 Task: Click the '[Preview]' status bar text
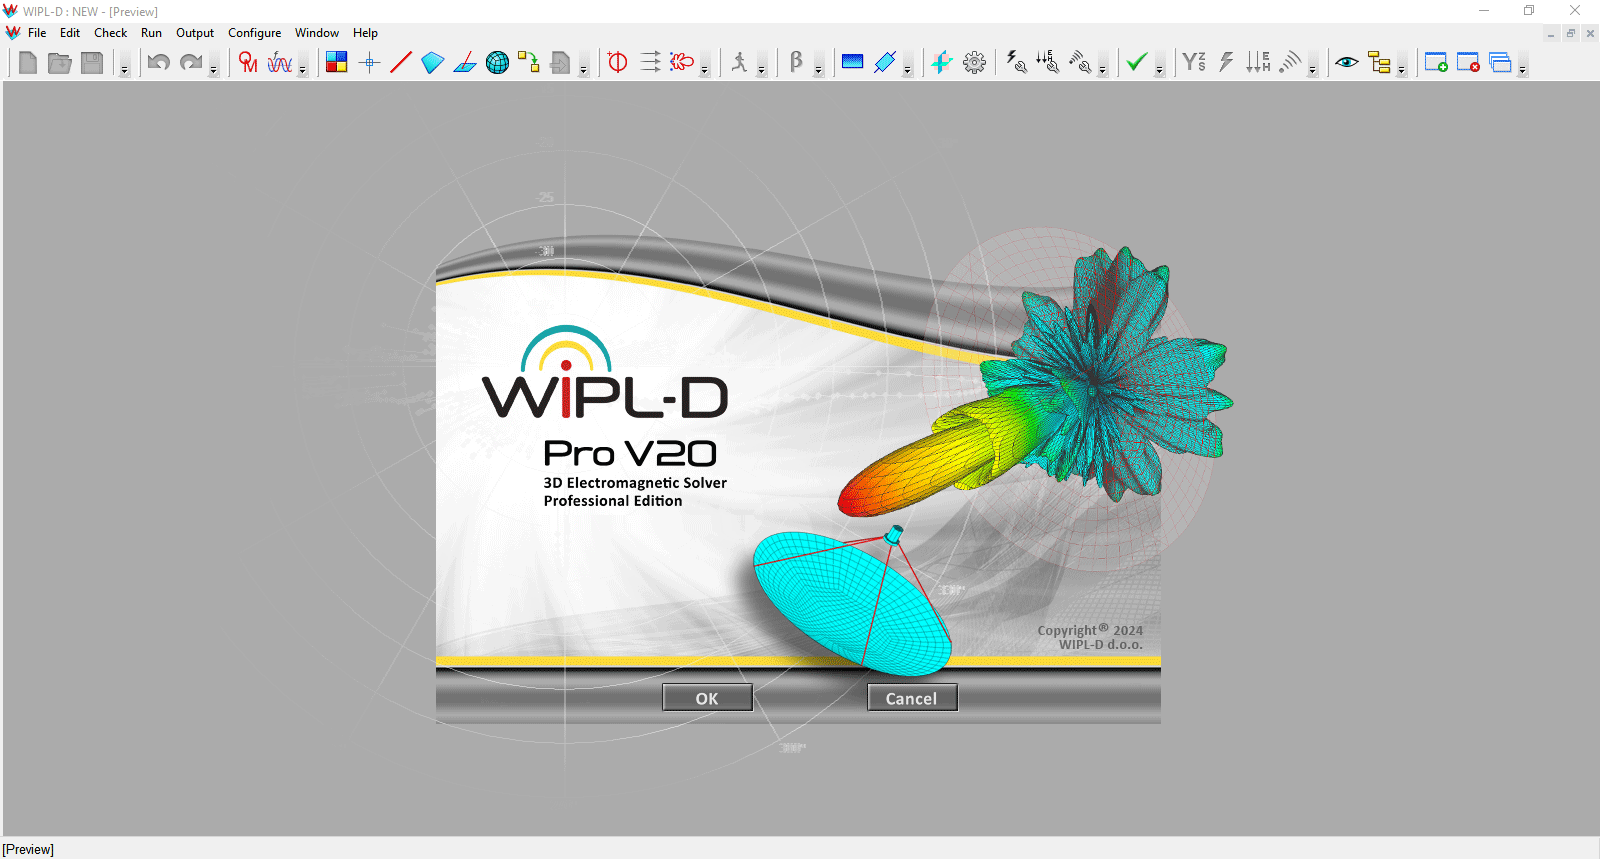[28, 849]
